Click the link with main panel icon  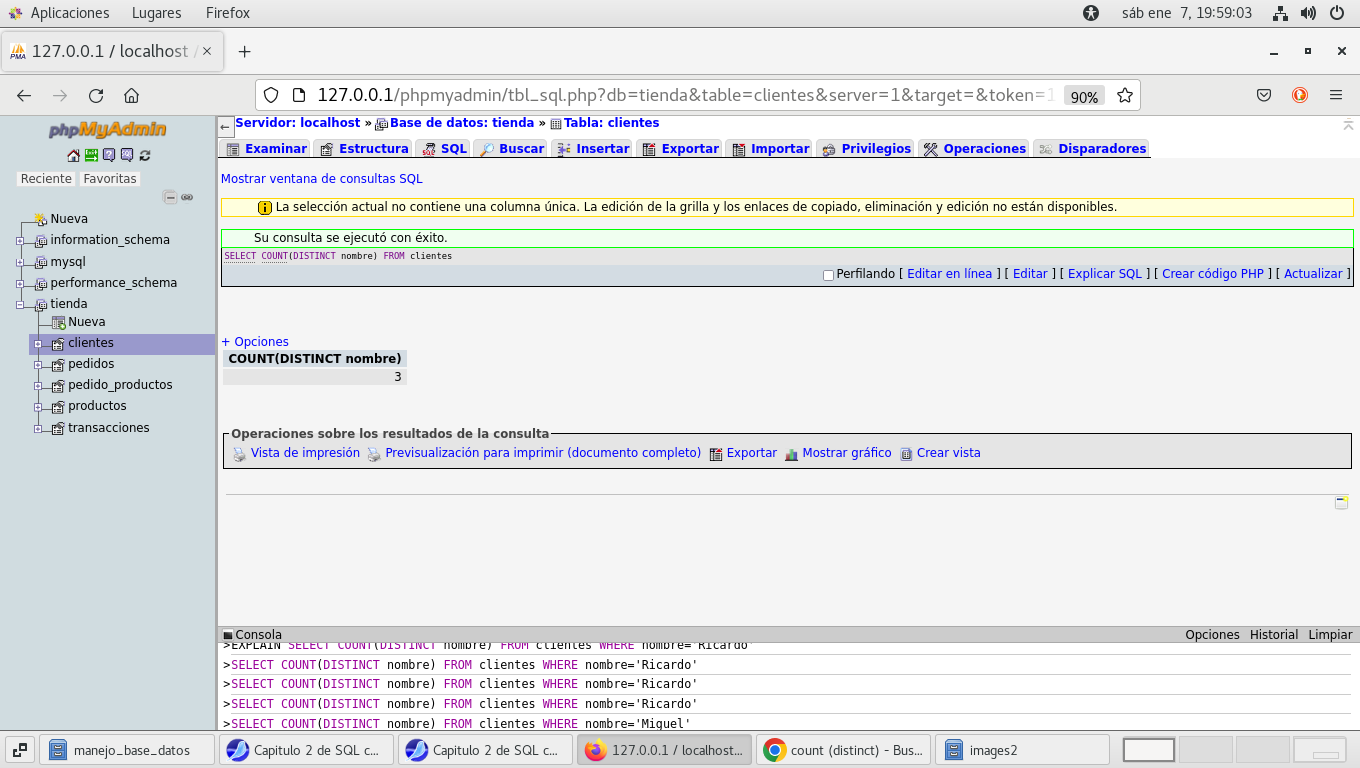186,198
